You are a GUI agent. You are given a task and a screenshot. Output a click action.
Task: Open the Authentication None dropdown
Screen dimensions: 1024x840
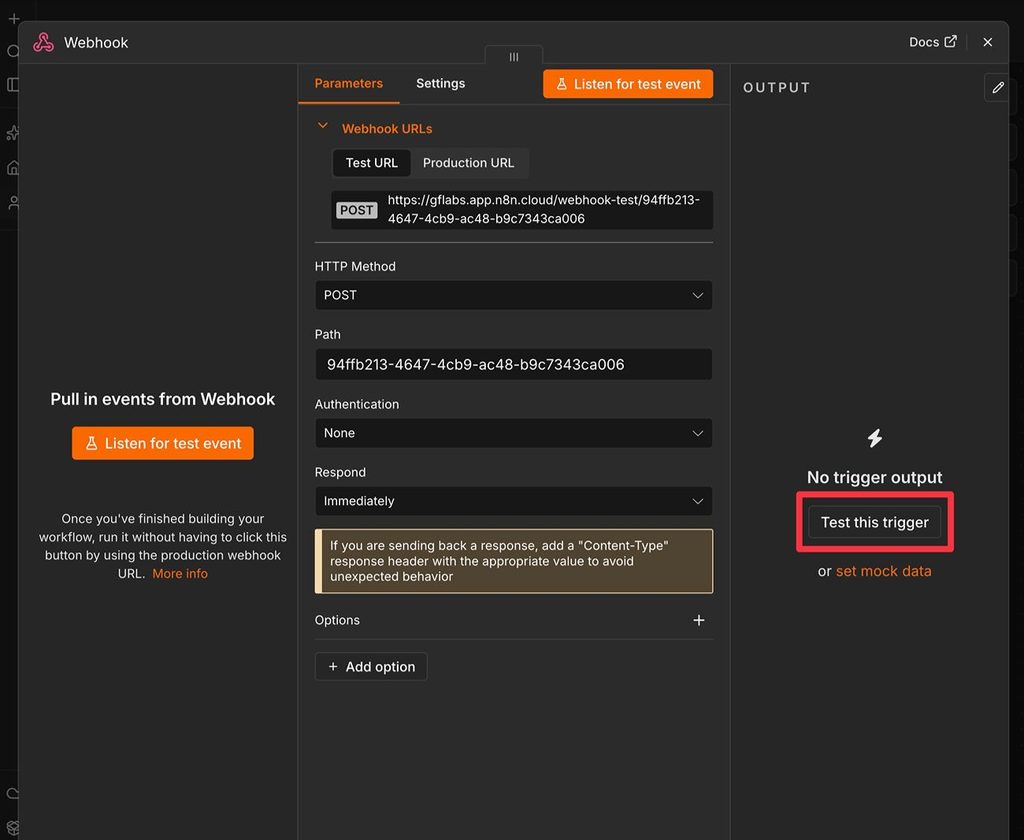tap(513, 433)
